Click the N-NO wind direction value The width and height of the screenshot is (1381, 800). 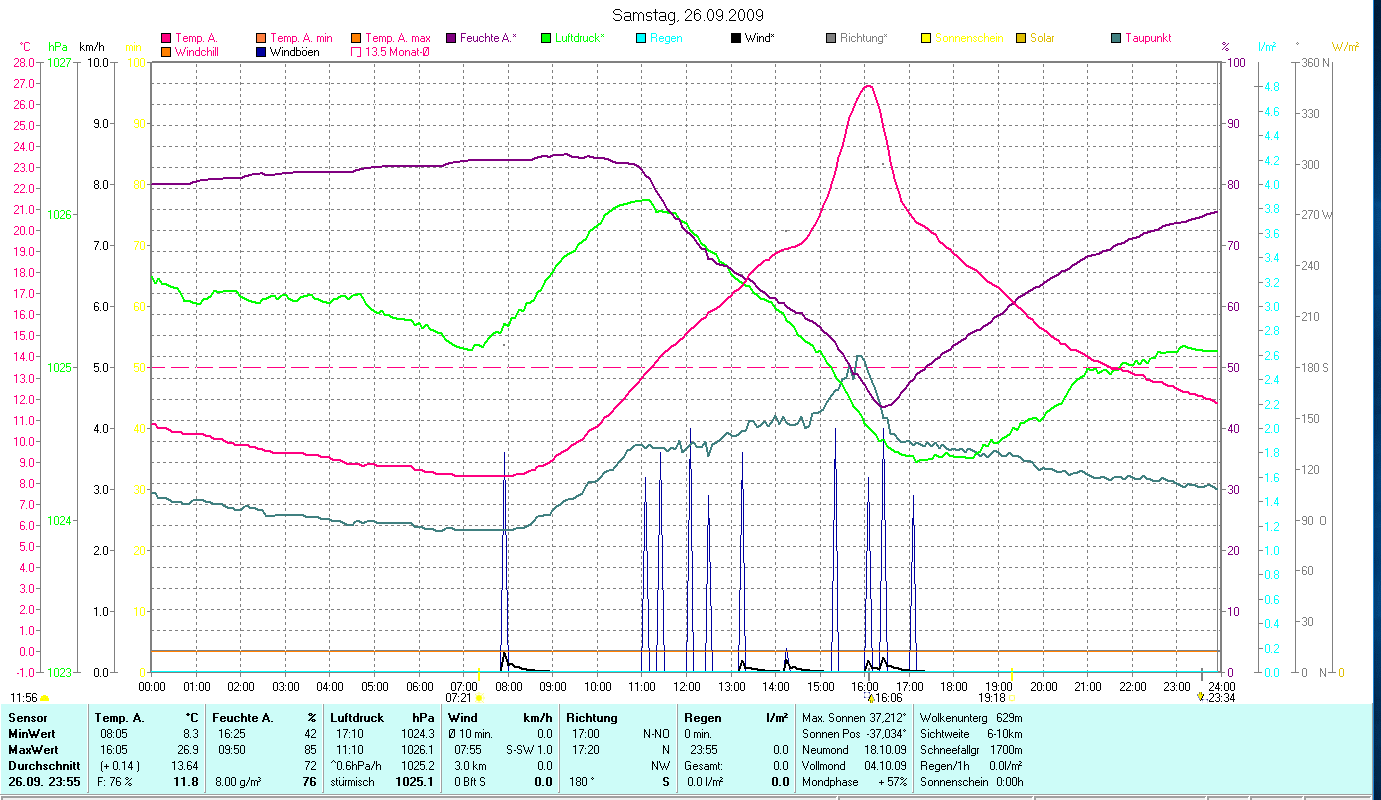(654, 734)
